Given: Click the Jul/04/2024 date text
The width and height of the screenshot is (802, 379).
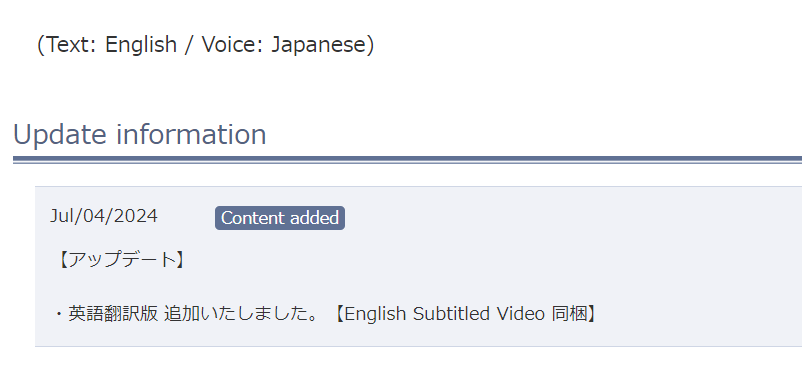Looking at the screenshot, I should [104, 216].
